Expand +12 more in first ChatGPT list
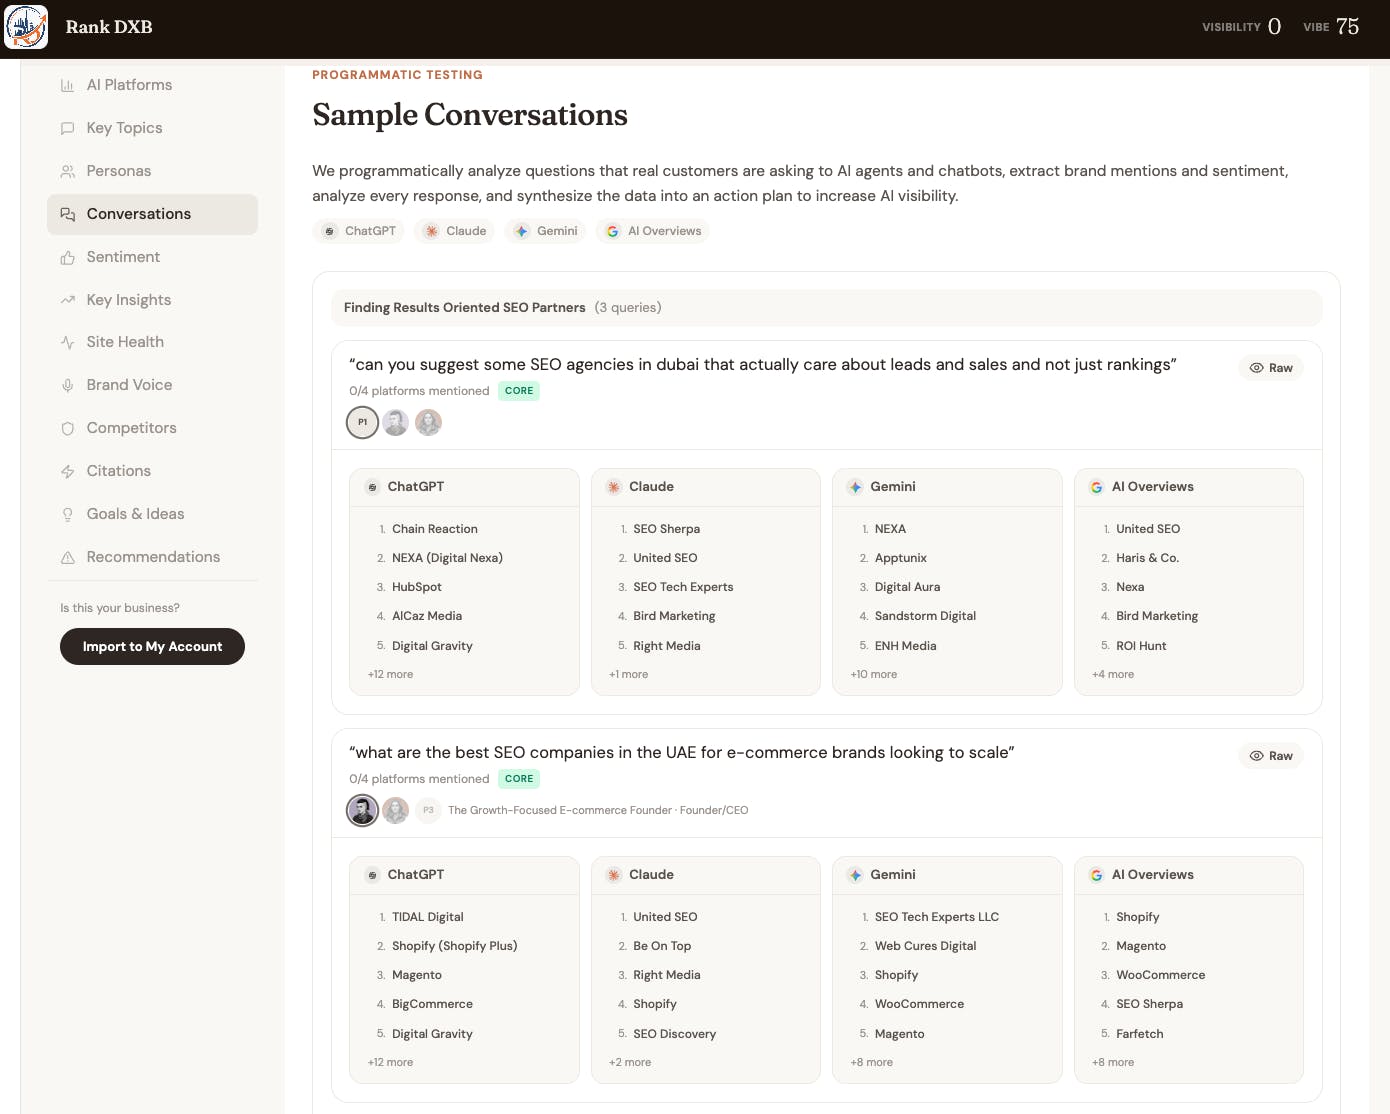1390x1114 pixels. (x=390, y=674)
